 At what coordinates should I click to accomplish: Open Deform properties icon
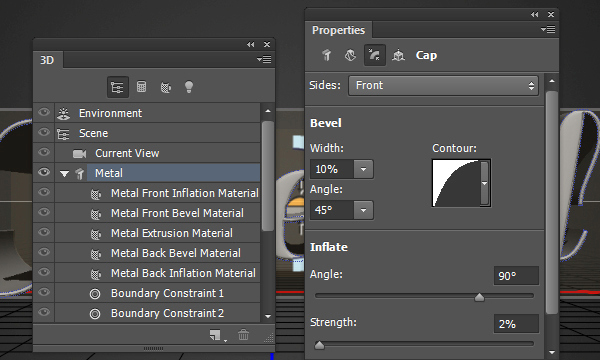(350, 55)
